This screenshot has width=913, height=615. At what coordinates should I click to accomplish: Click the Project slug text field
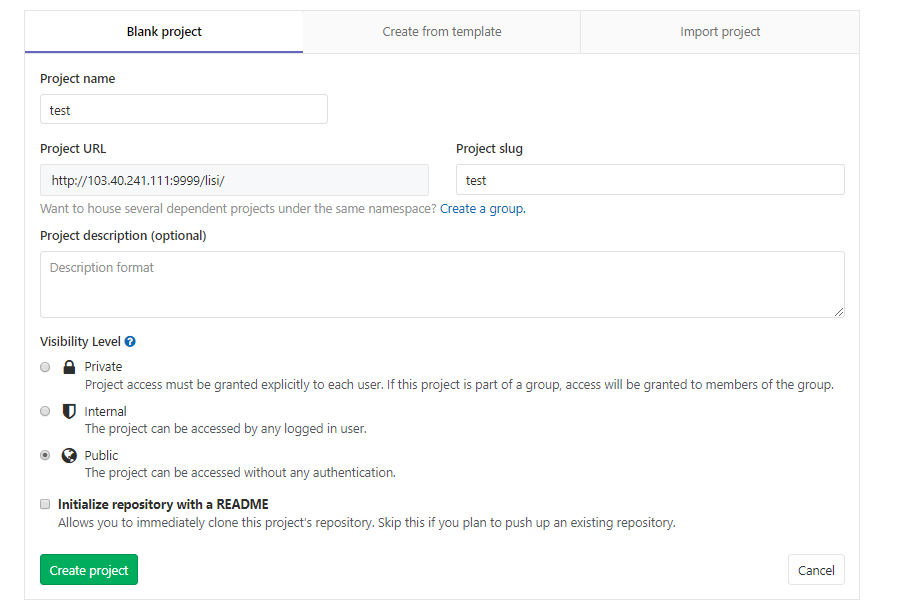click(x=650, y=180)
